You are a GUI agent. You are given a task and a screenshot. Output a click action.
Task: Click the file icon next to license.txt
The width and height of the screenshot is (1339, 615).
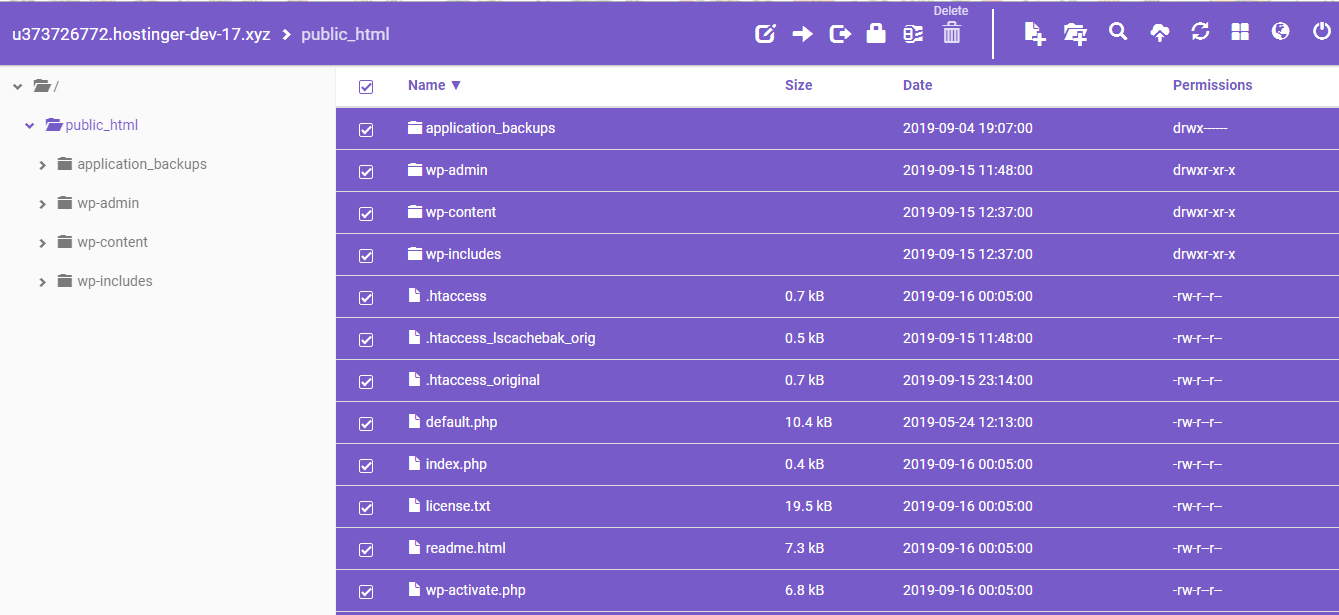point(415,506)
